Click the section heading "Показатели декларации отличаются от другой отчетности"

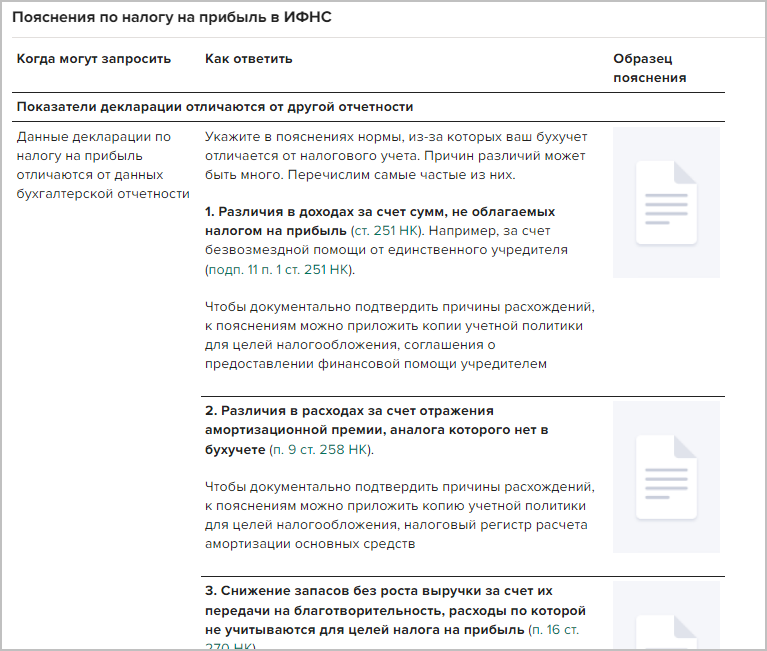click(215, 107)
